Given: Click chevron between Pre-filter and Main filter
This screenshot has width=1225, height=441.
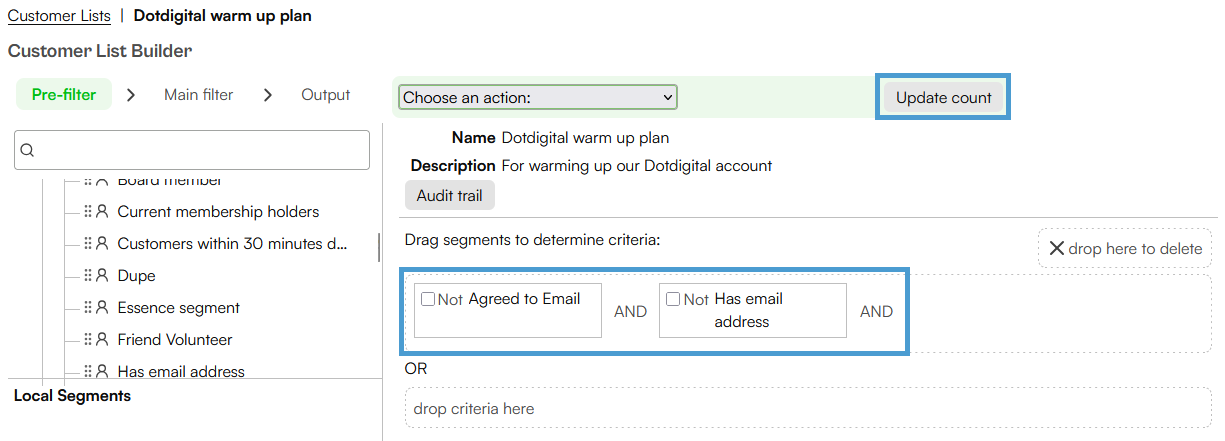Looking at the screenshot, I should (130, 95).
